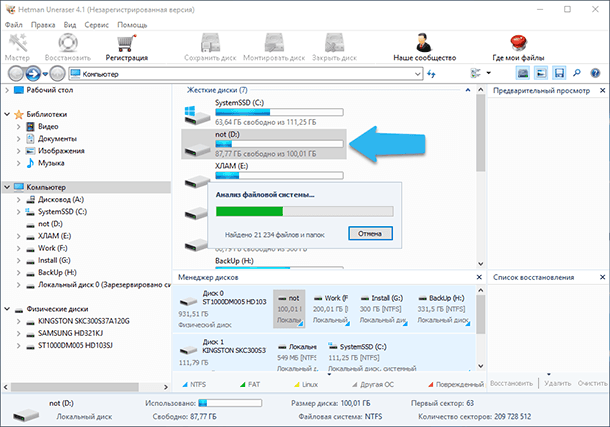Collapse Компьютер tree node
This screenshot has height=427, width=610.
click(x=7, y=187)
